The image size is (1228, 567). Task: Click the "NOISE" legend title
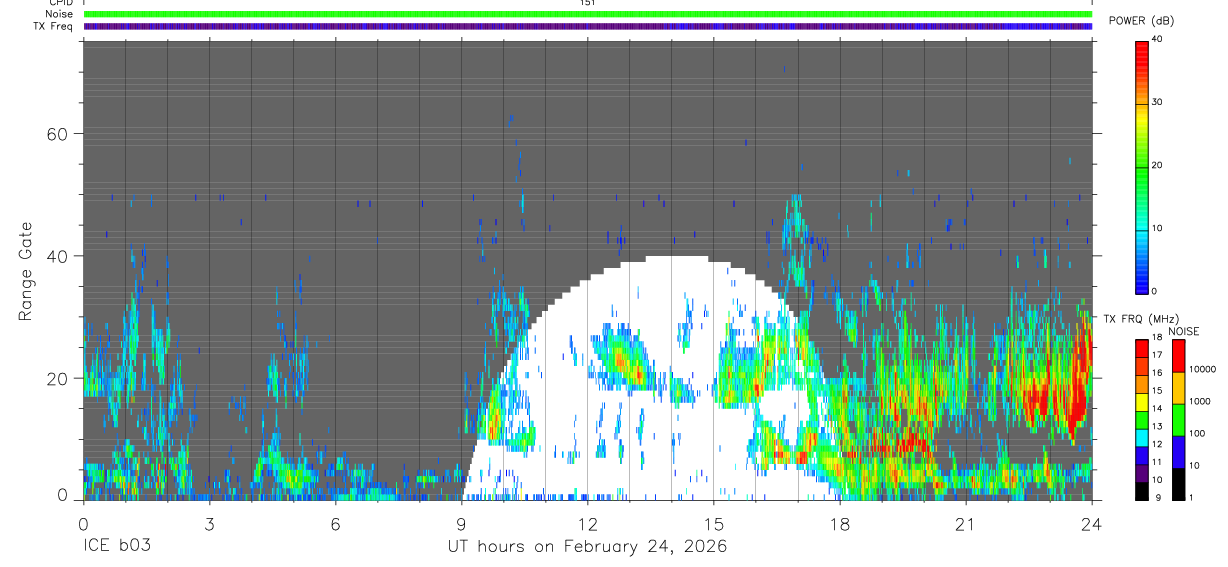tap(1185, 331)
